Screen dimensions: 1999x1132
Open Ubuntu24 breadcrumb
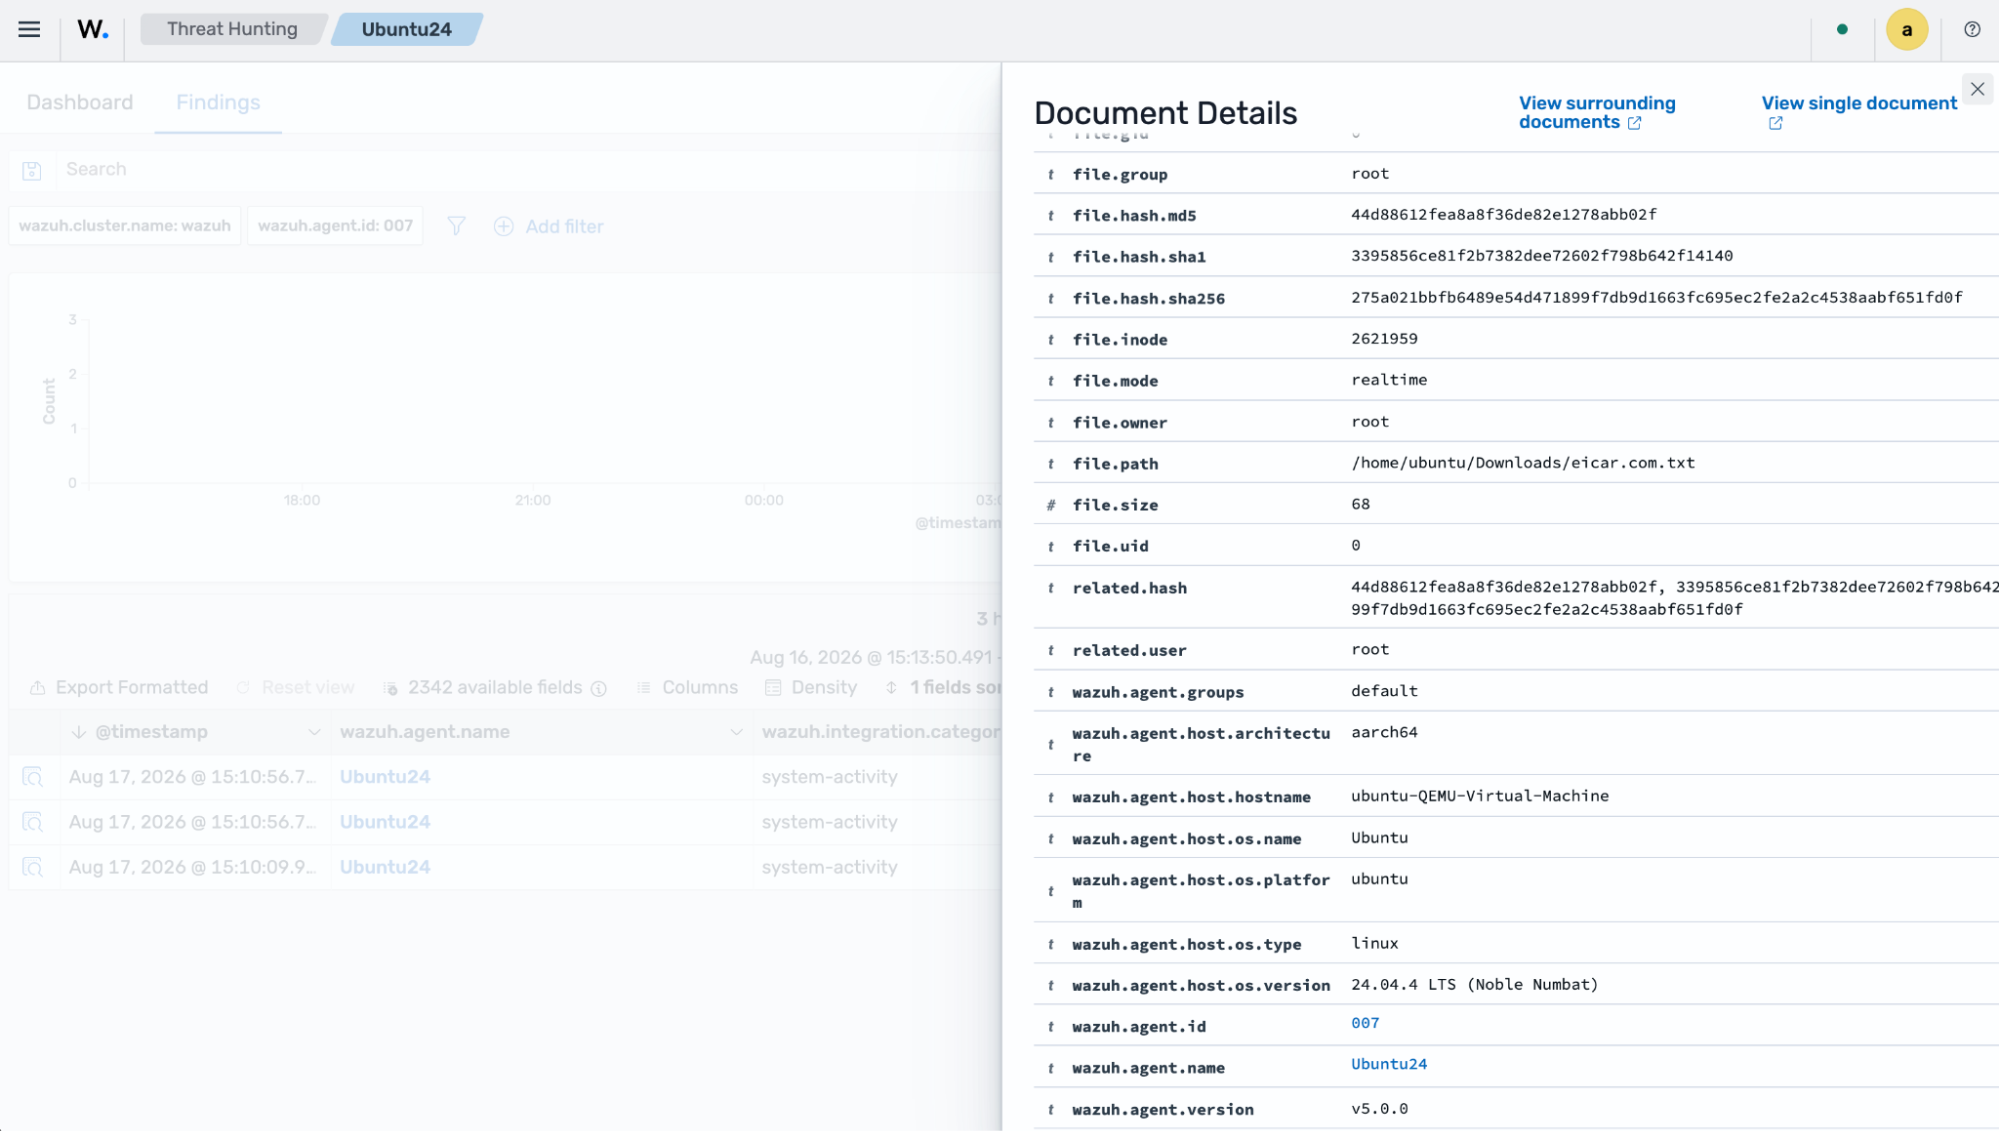406,29
